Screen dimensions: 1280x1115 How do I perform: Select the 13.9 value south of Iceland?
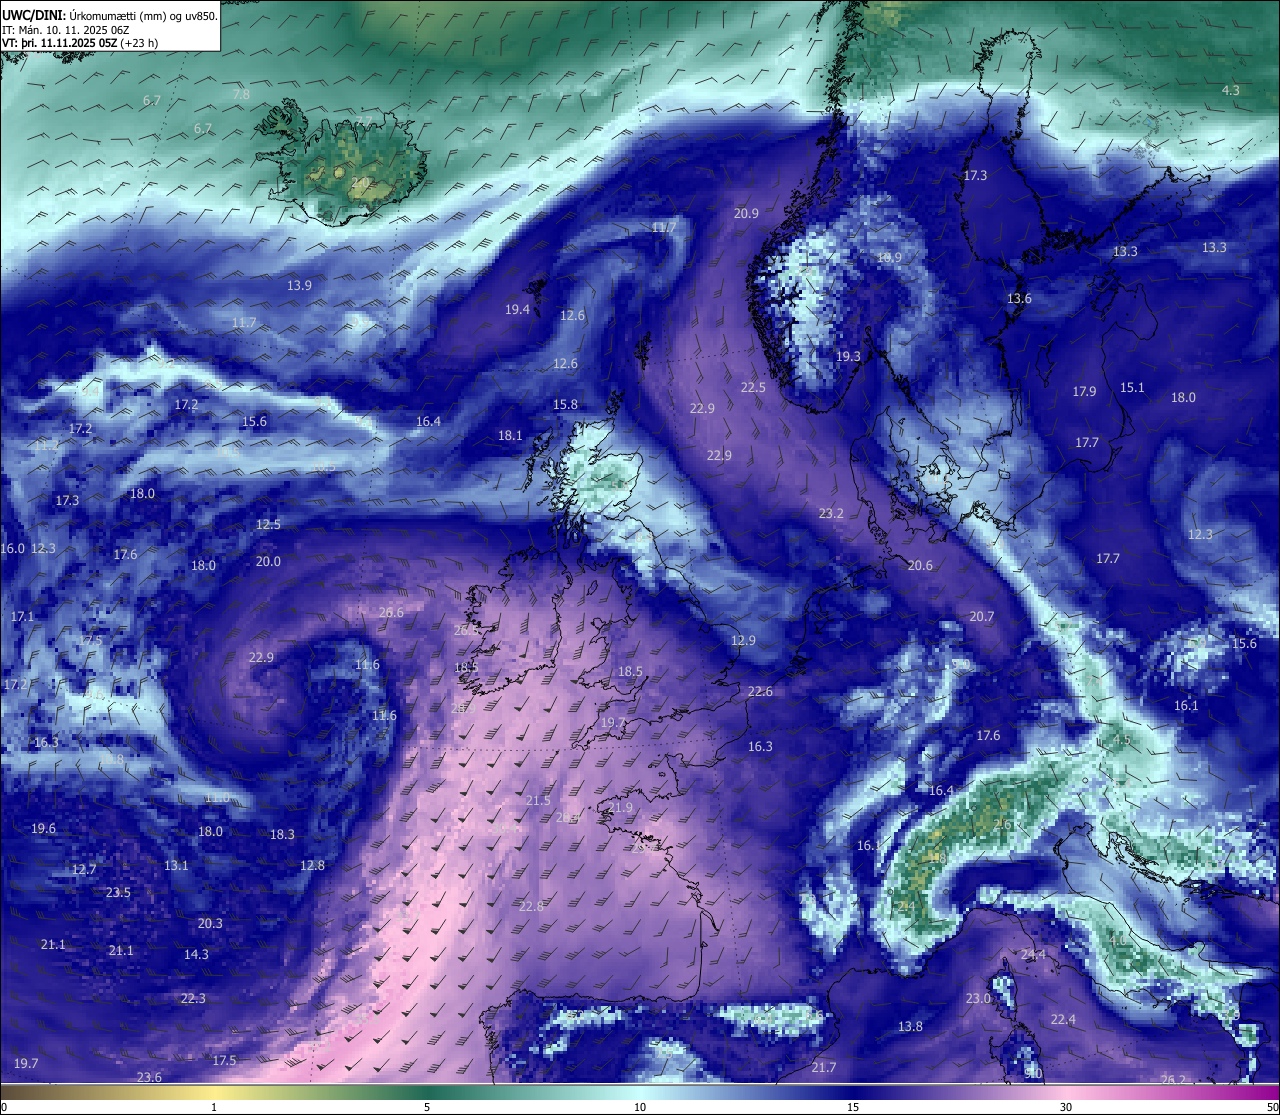coord(299,285)
